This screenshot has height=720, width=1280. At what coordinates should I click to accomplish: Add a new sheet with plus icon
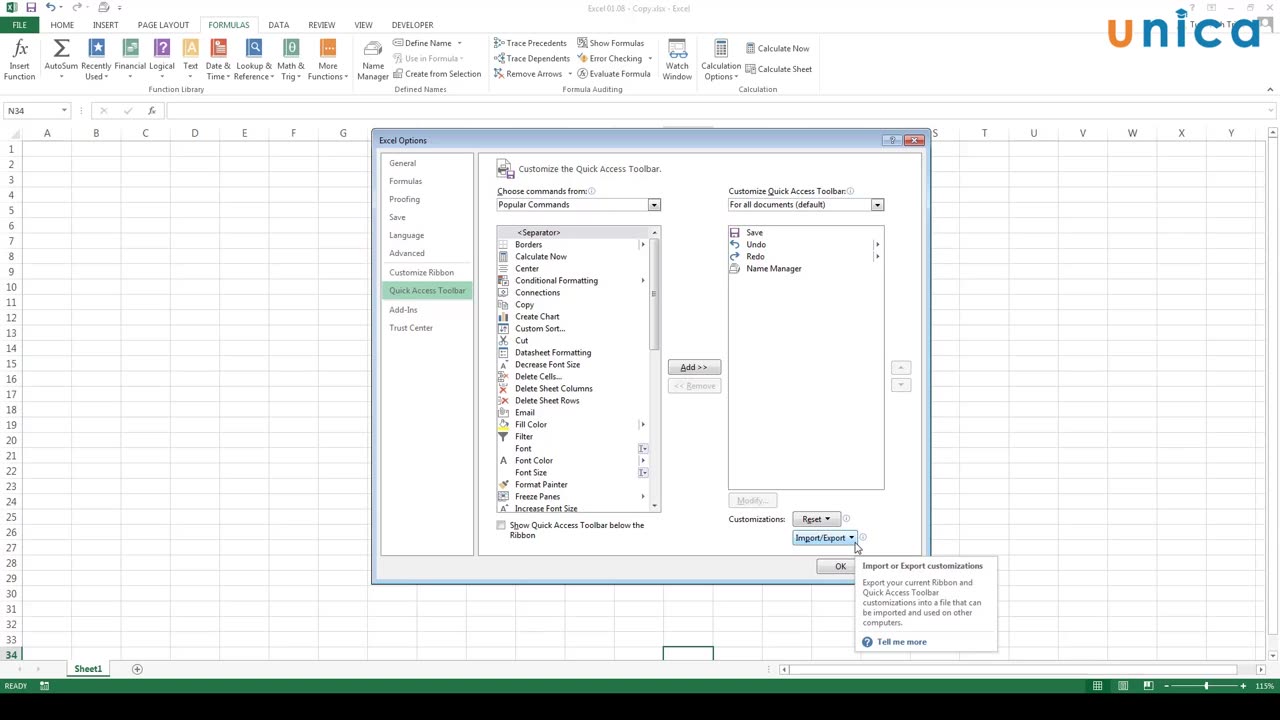[x=137, y=669]
